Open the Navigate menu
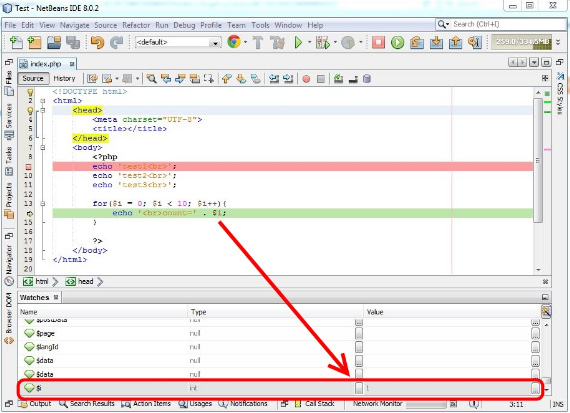 [75, 25]
